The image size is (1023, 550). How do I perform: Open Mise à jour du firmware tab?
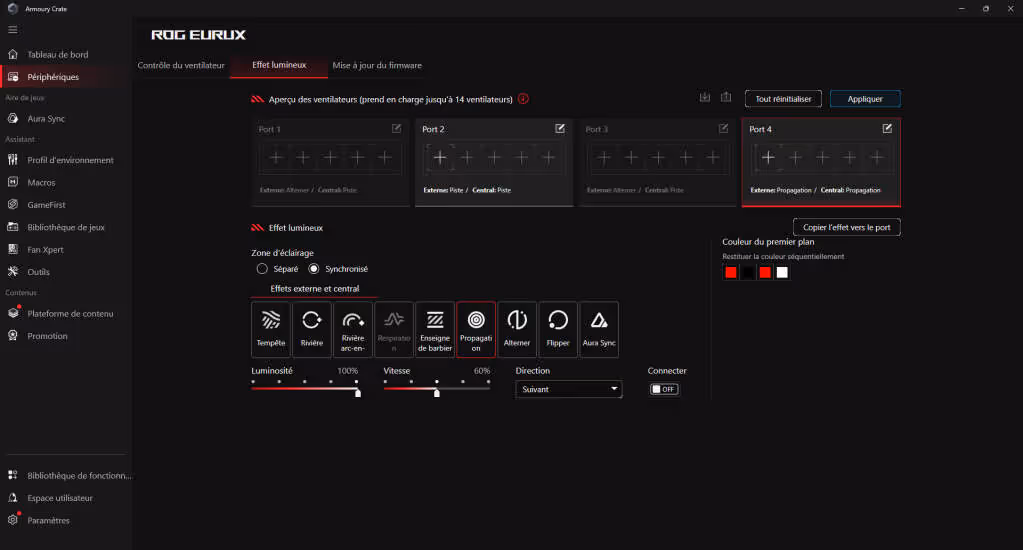tap(377, 65)
